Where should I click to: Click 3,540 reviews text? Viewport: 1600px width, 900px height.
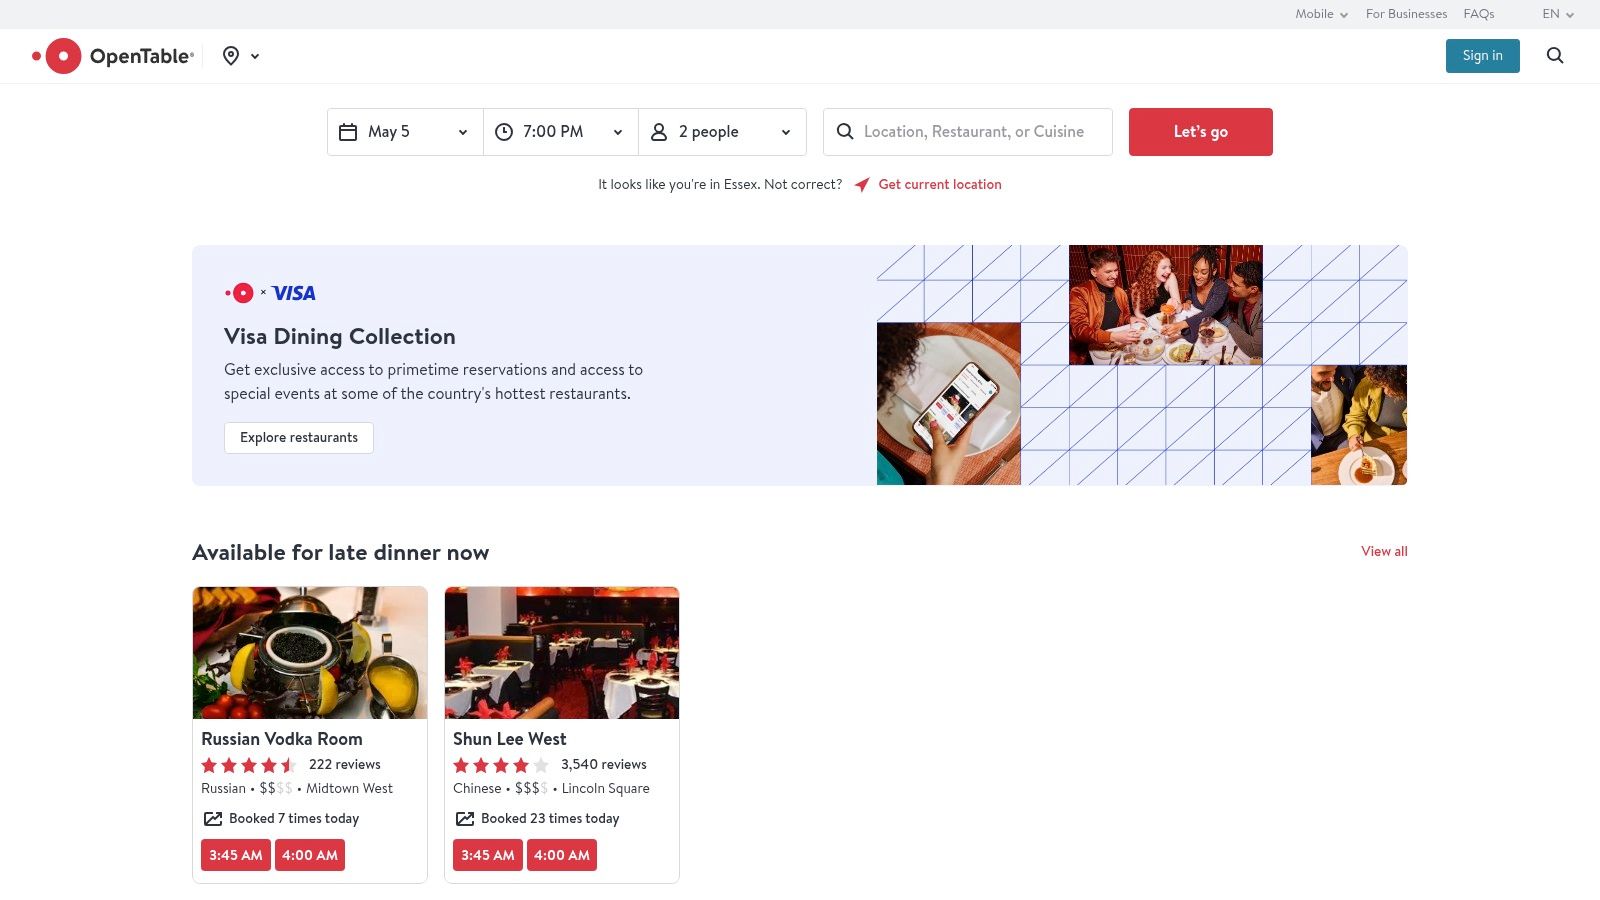click(604, 765)
